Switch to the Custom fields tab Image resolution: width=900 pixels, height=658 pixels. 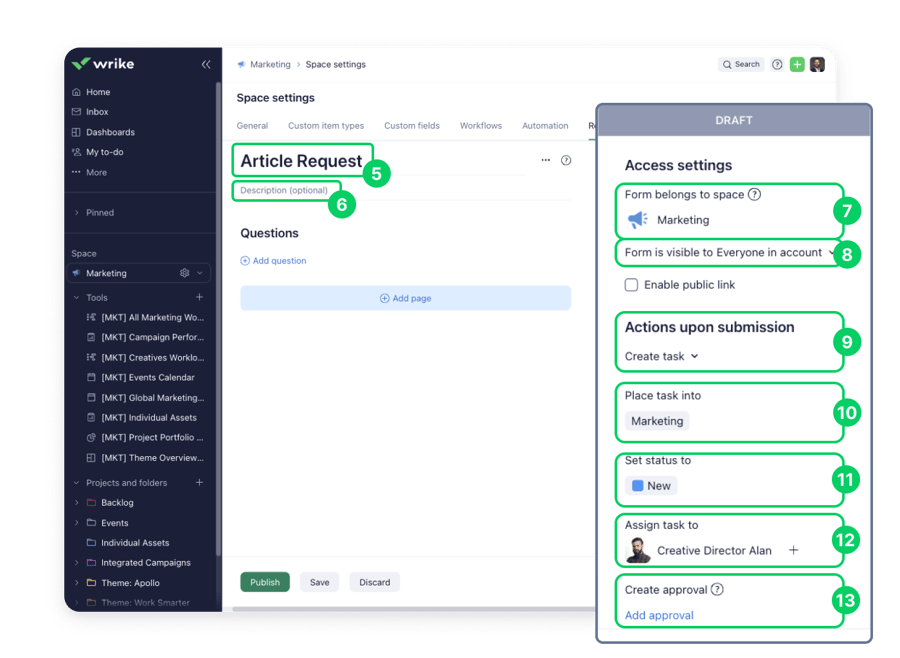point(412,126)
